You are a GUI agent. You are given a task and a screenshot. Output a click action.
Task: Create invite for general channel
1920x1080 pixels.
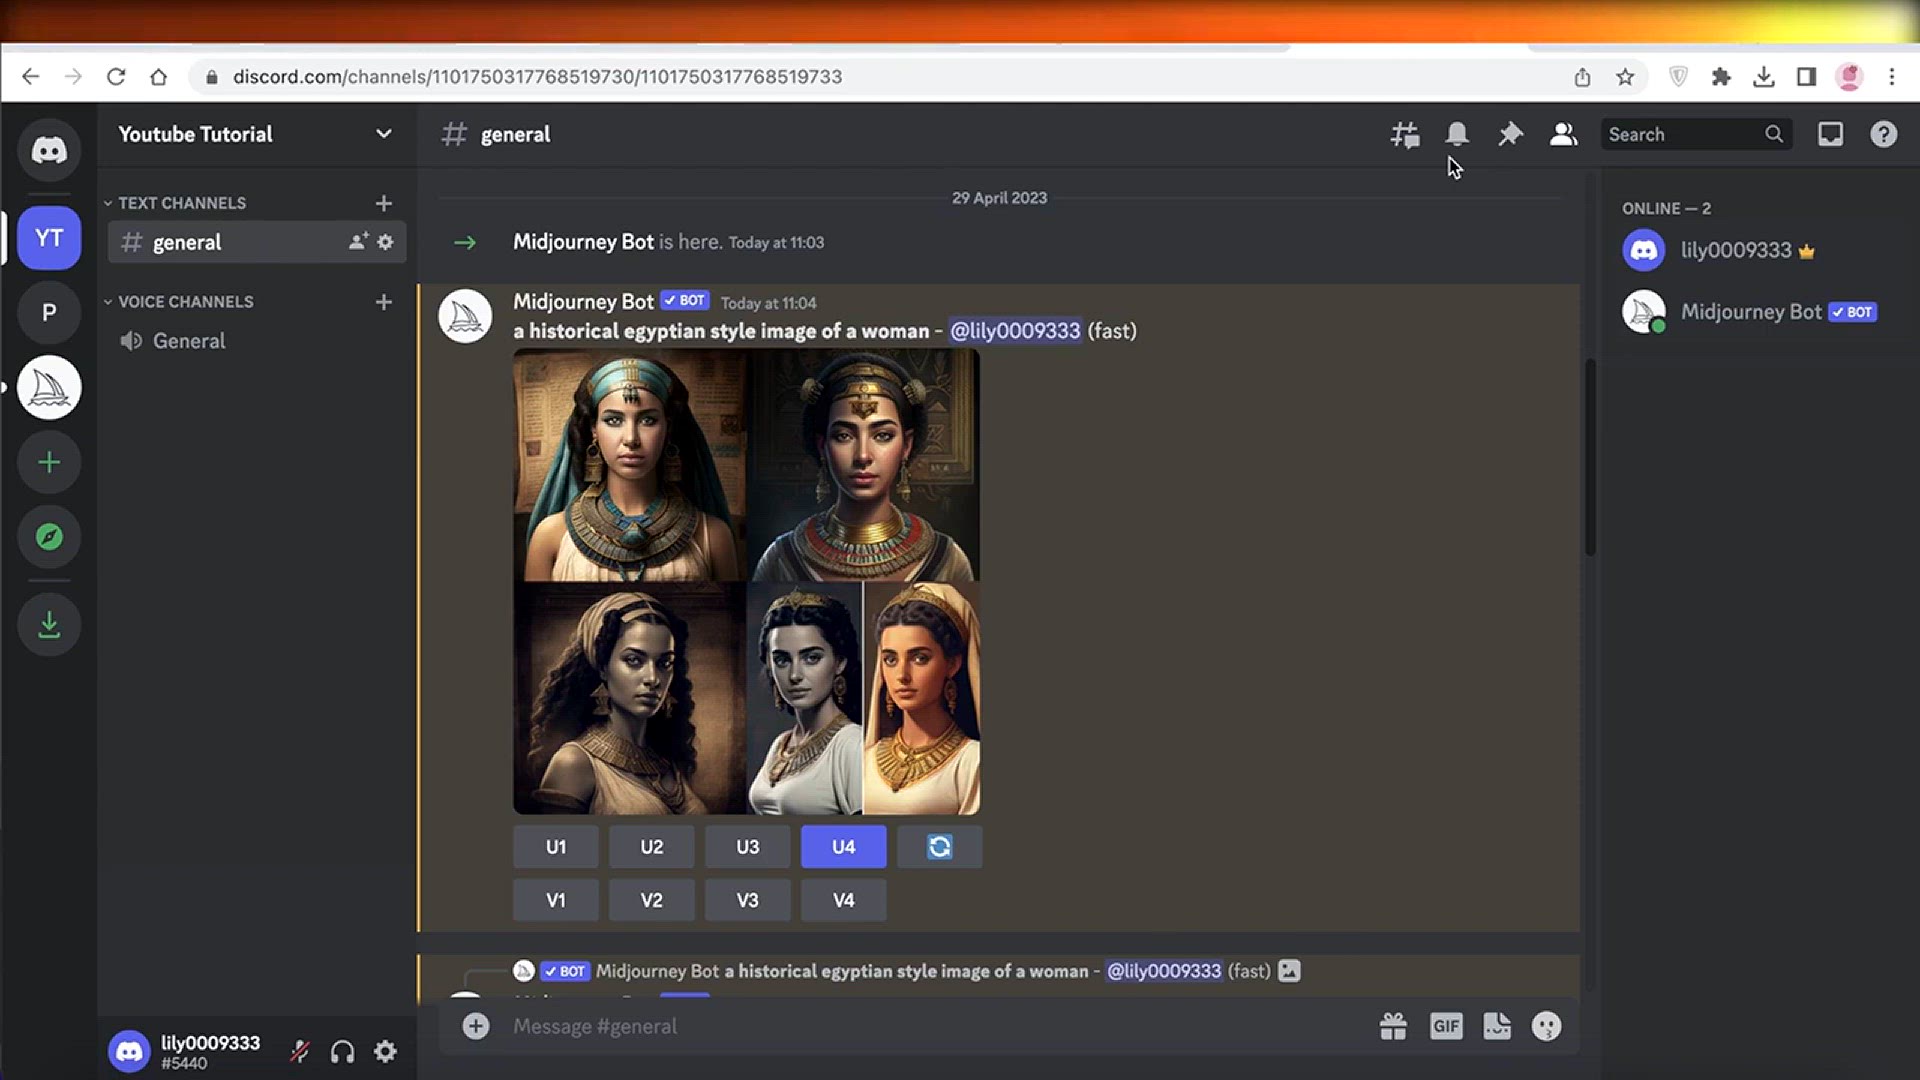(x=358, y=241)
